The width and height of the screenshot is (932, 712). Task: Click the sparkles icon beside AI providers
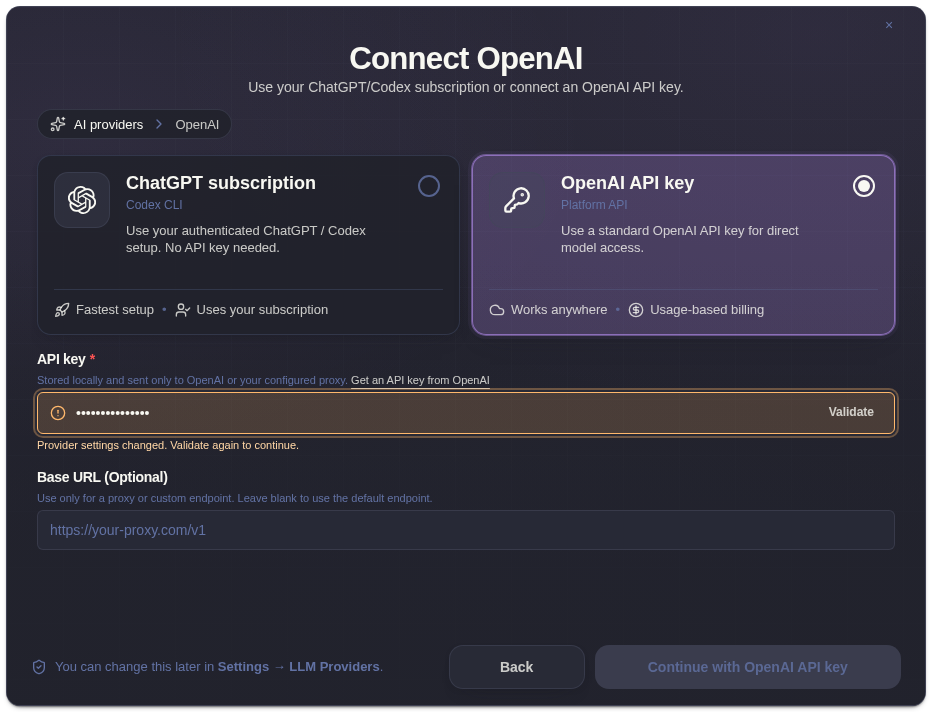58,124
